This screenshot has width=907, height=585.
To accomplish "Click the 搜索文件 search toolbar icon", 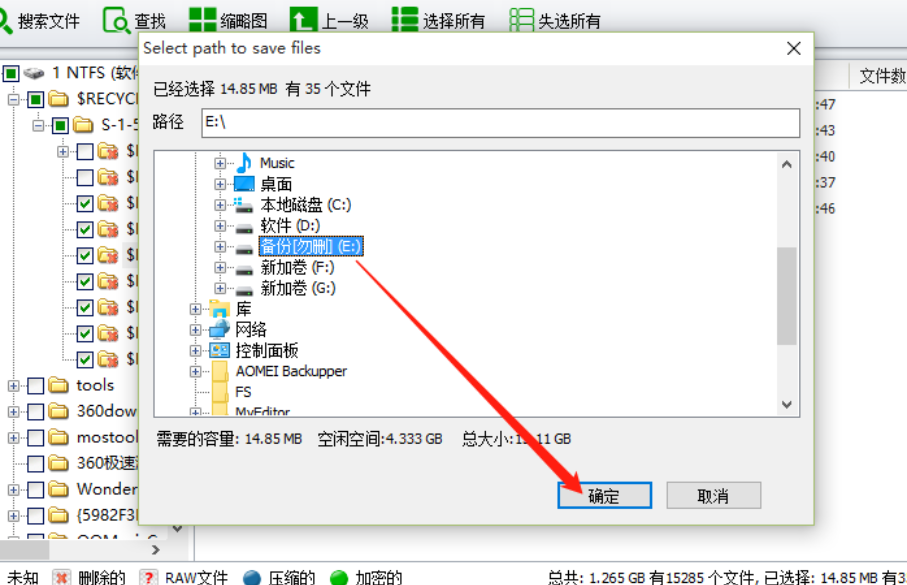I will 5,20.
